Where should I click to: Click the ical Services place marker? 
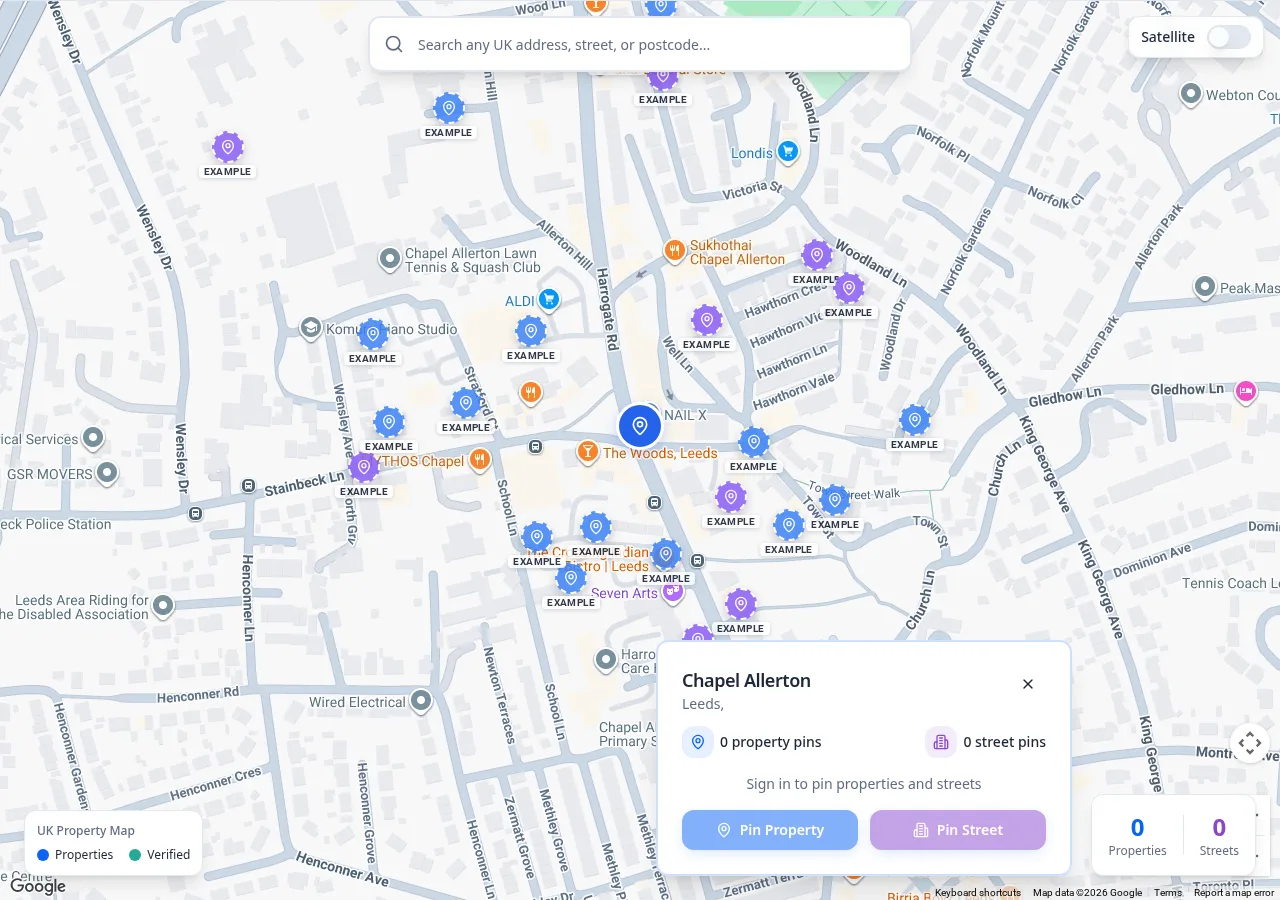tap(93, 438)
